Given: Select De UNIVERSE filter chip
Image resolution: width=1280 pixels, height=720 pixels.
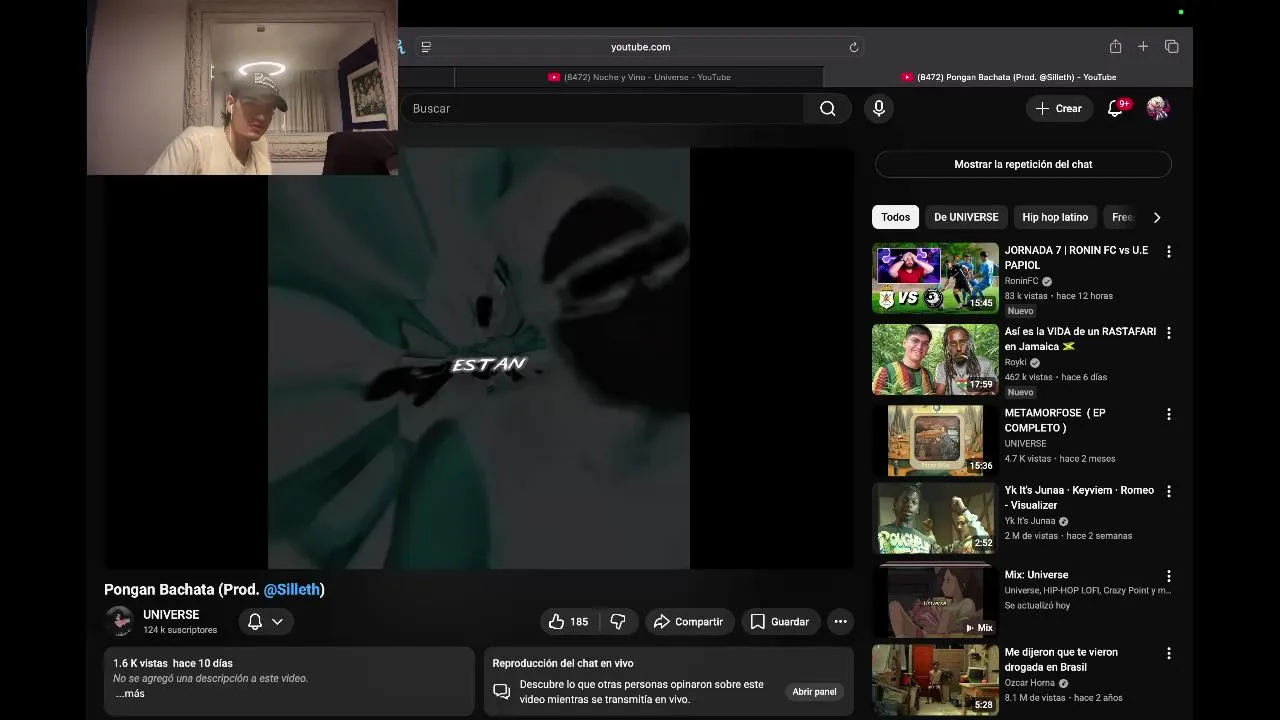Looking at the screenshot, I should pyautogui.click(x=966, y=217).
